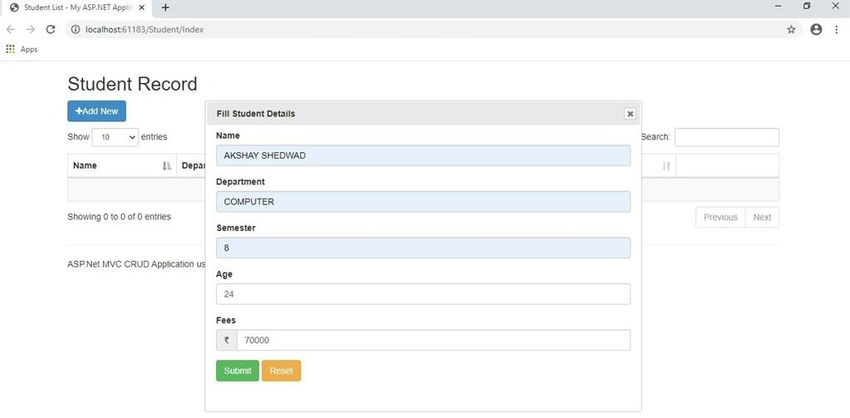Click the site information icon in address bar
The height and width of the screenshot is (418, 850).
[x=75, y=30]
